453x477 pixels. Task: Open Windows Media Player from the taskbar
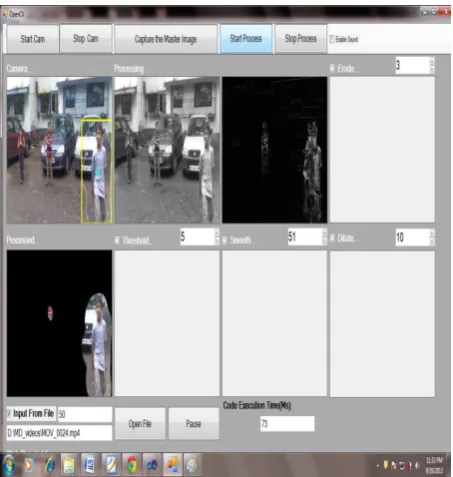(x=28, y=465)
